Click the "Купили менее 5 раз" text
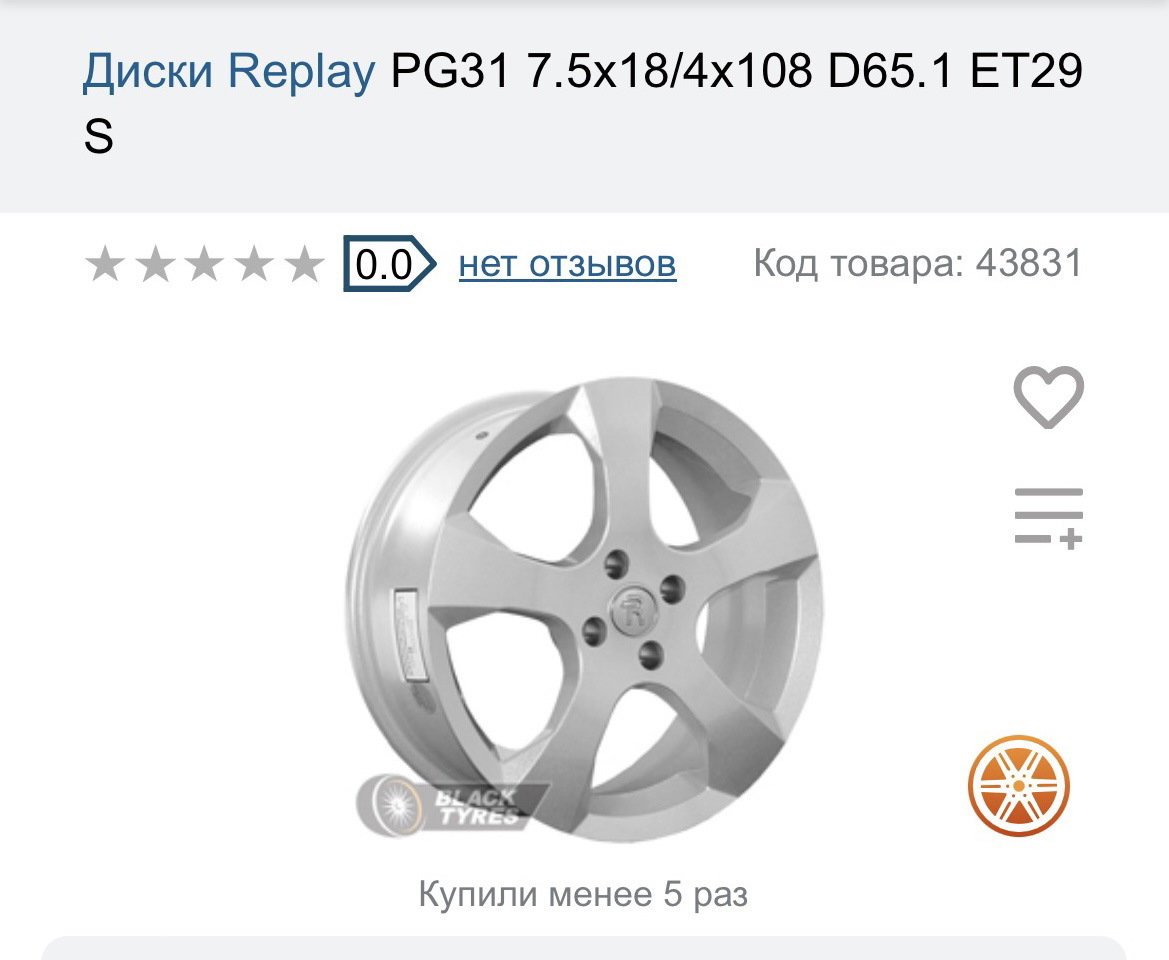 point(583,893)
